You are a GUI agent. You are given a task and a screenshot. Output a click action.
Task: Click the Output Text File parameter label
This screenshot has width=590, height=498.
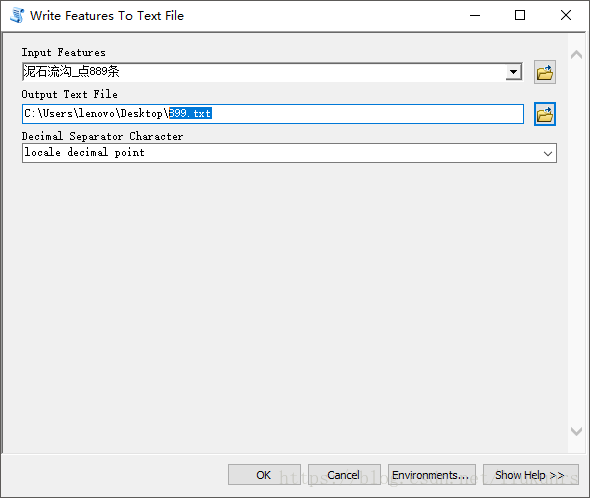coord(70,94)
